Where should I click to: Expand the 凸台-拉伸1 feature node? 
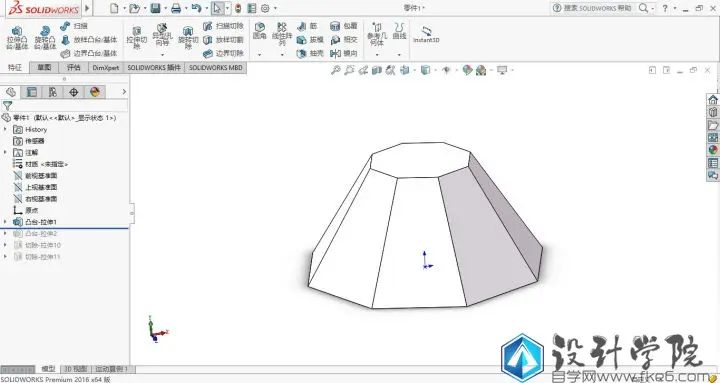[6, 222]
